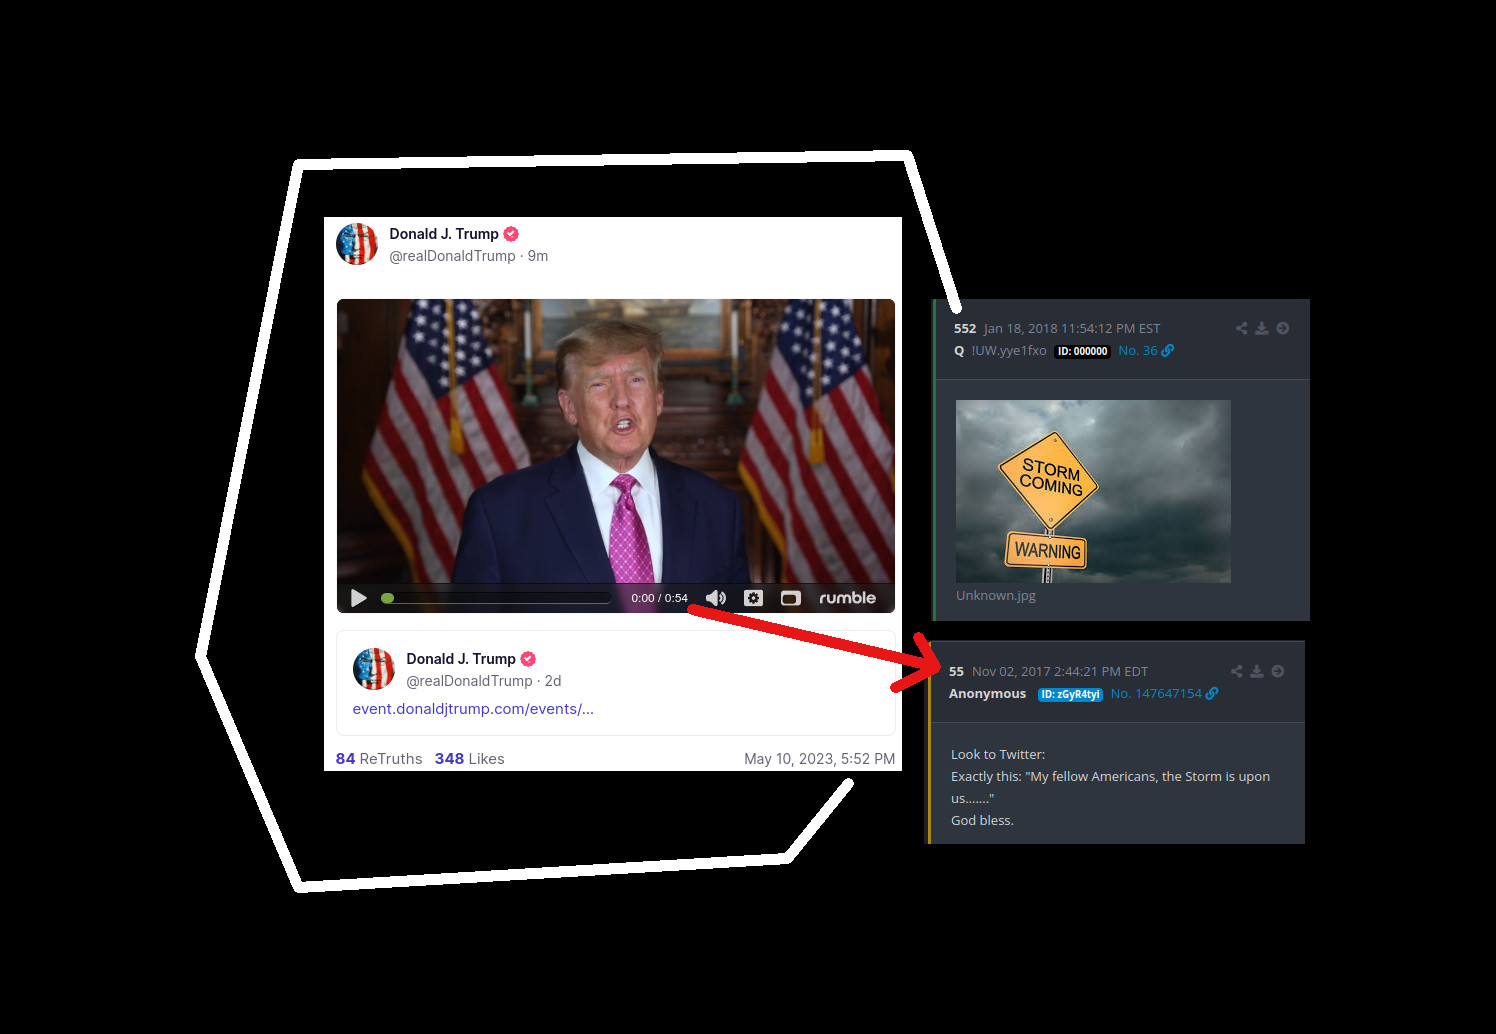This screenshot has width=1496, height=1034.
Task: Open the Storm Coming warning image
Action: click(1093, 491)
